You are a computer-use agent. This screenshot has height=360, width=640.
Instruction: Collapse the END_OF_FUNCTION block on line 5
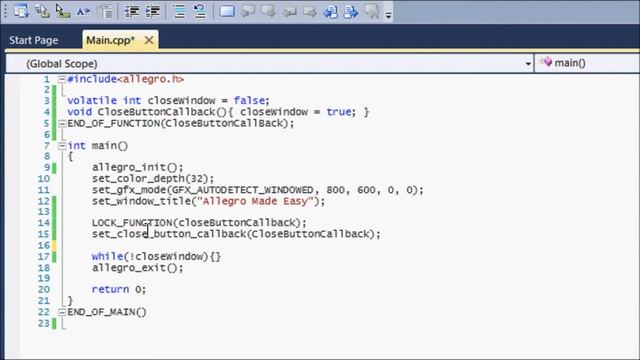pyautogui.click(x=62, y=123)
